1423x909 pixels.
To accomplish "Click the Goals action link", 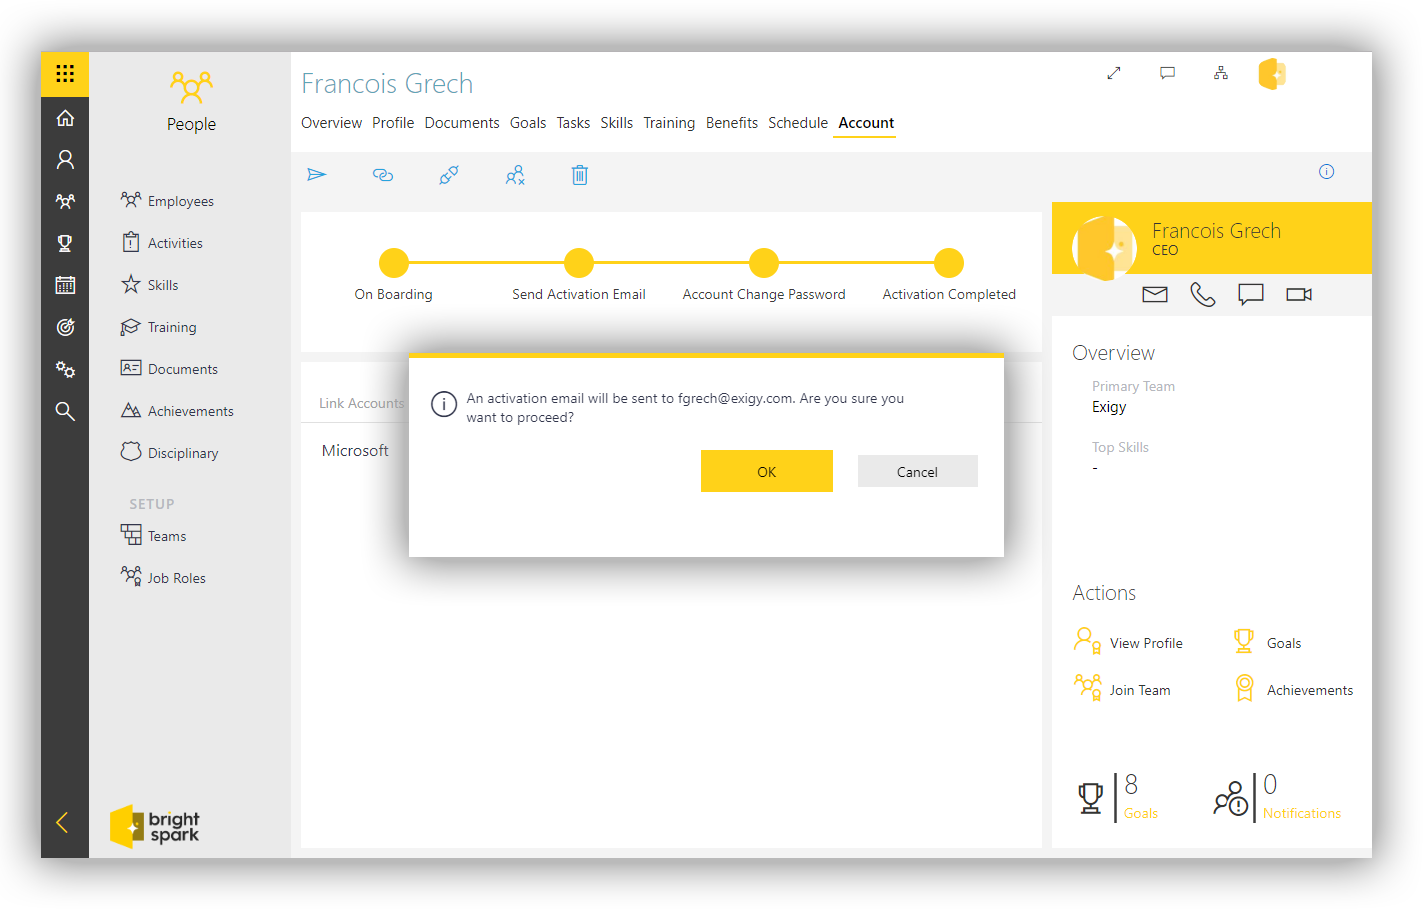I will click(1267, 642).
